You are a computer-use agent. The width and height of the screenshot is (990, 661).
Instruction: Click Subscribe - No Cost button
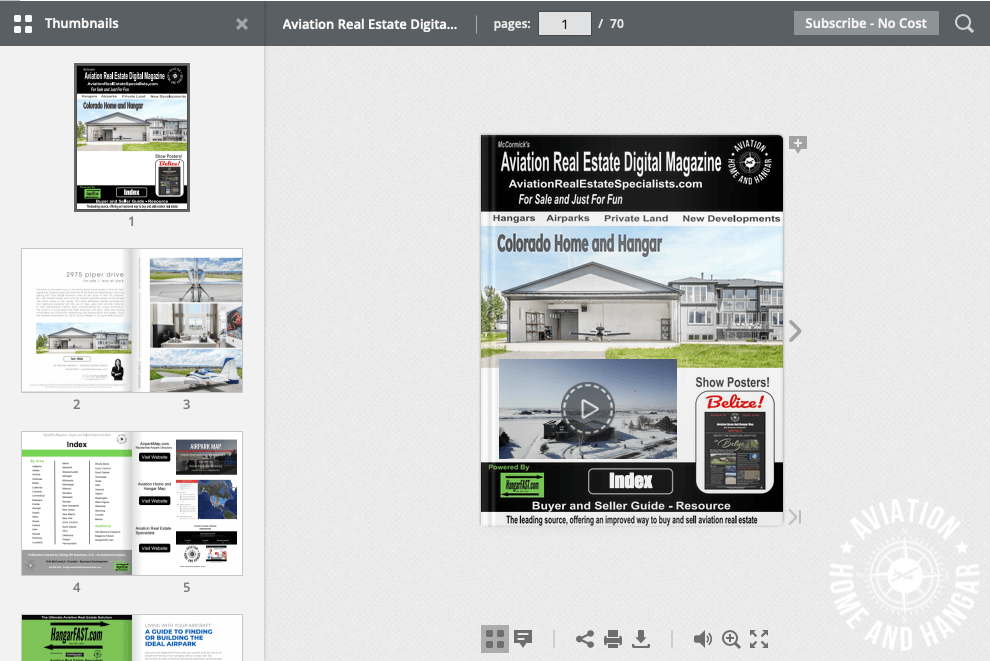pos(866,23)
